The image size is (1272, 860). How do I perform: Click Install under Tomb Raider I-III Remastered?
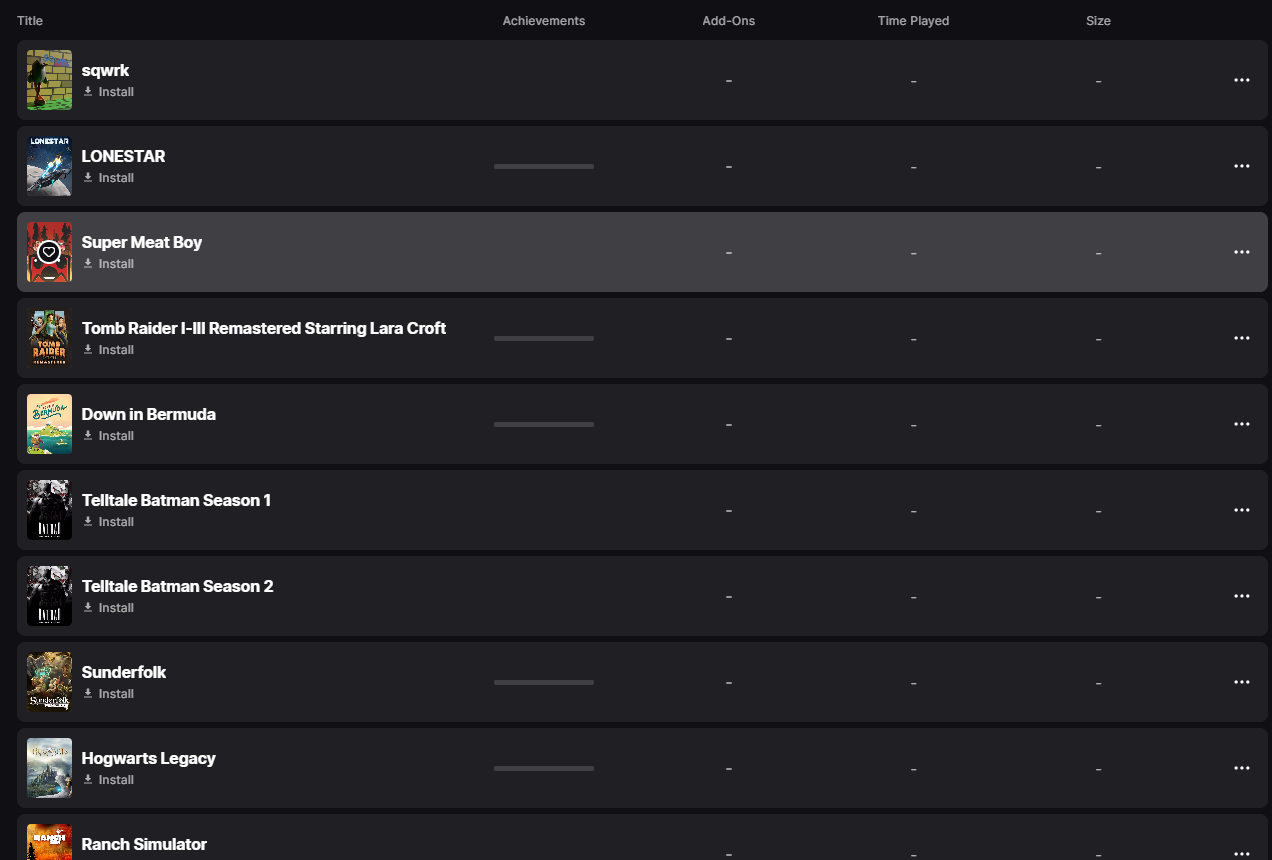point(108,350)
